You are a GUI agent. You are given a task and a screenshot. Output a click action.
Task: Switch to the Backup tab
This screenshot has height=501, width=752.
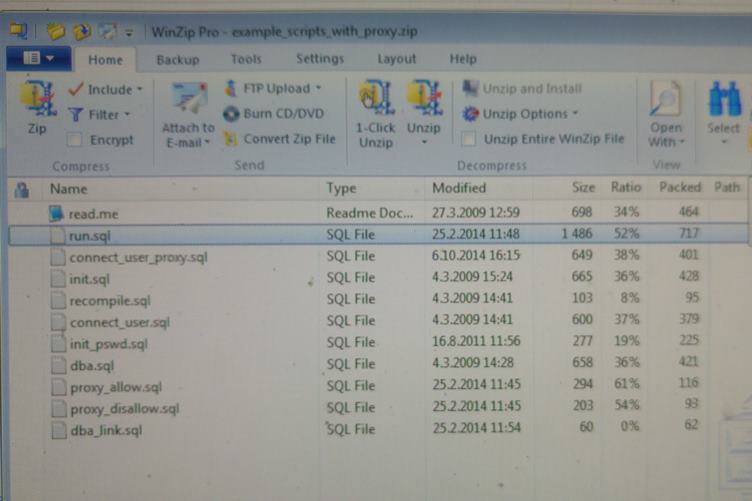[x=178, y=59]
